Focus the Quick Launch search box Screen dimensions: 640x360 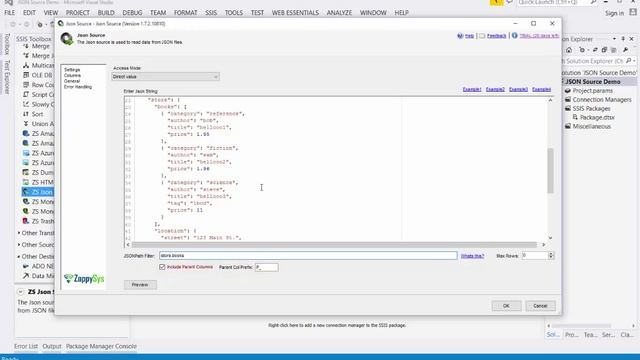[553, 2]
